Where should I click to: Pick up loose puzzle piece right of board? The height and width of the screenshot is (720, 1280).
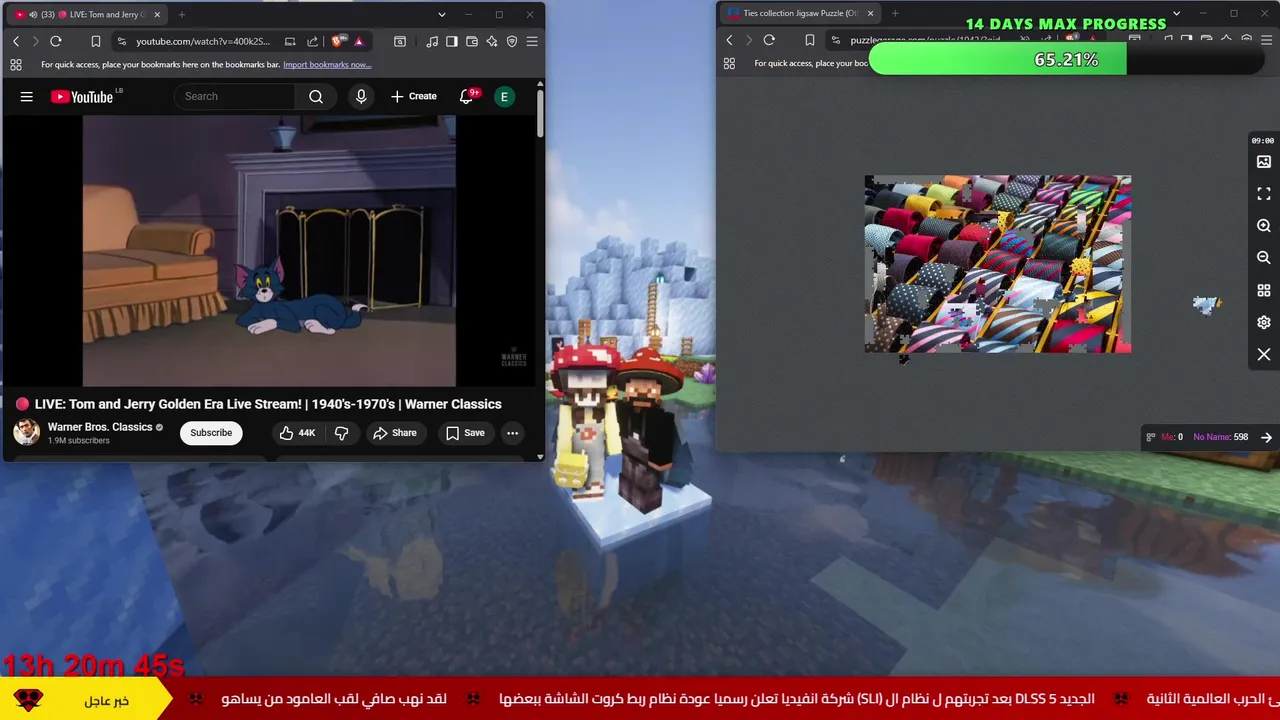pos(1207,304)
